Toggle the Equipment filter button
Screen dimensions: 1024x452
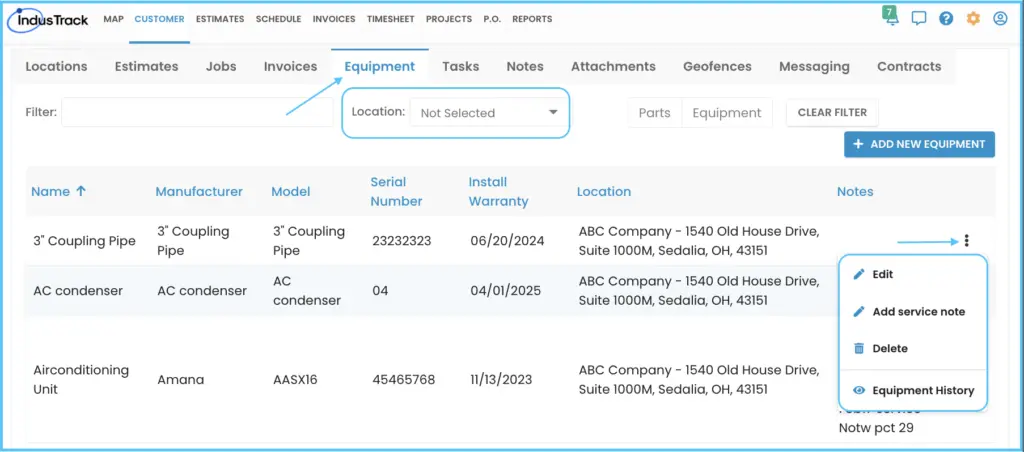pos(727,113)
